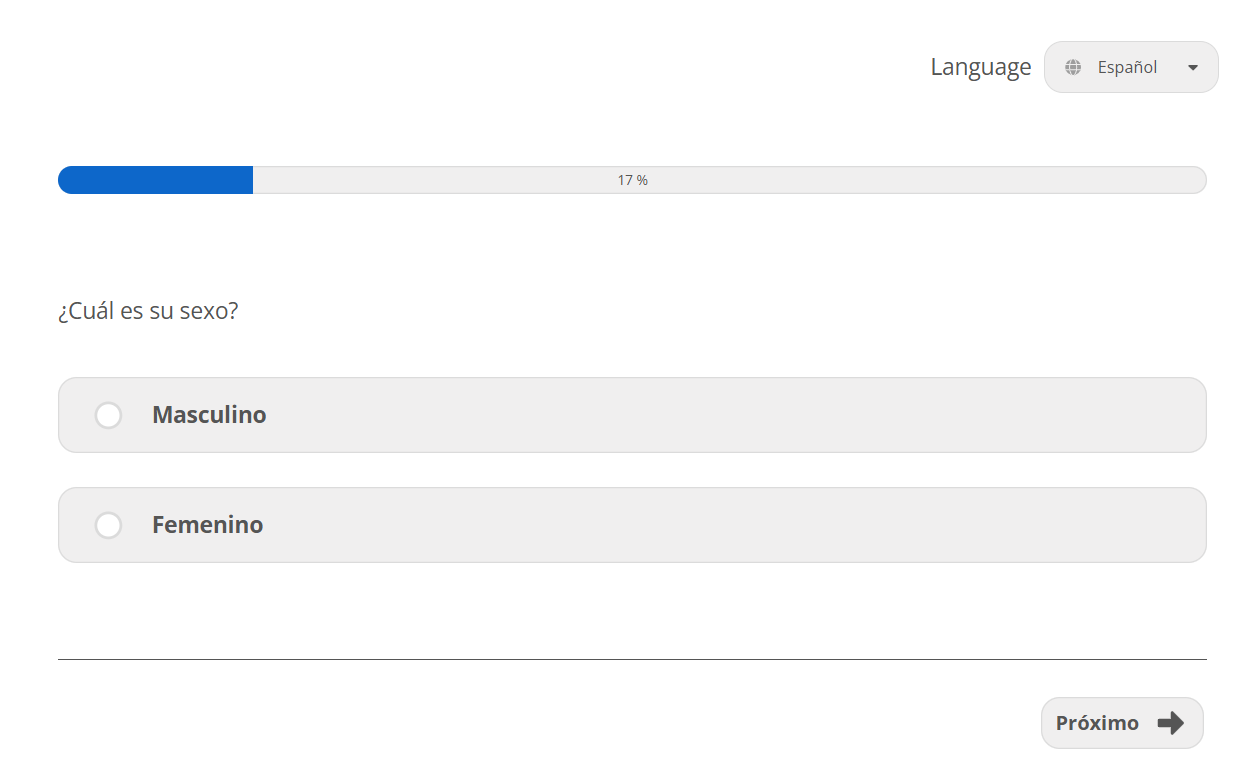
Task: Select the Femenino radio circle
Action: [x=108, y=525]
